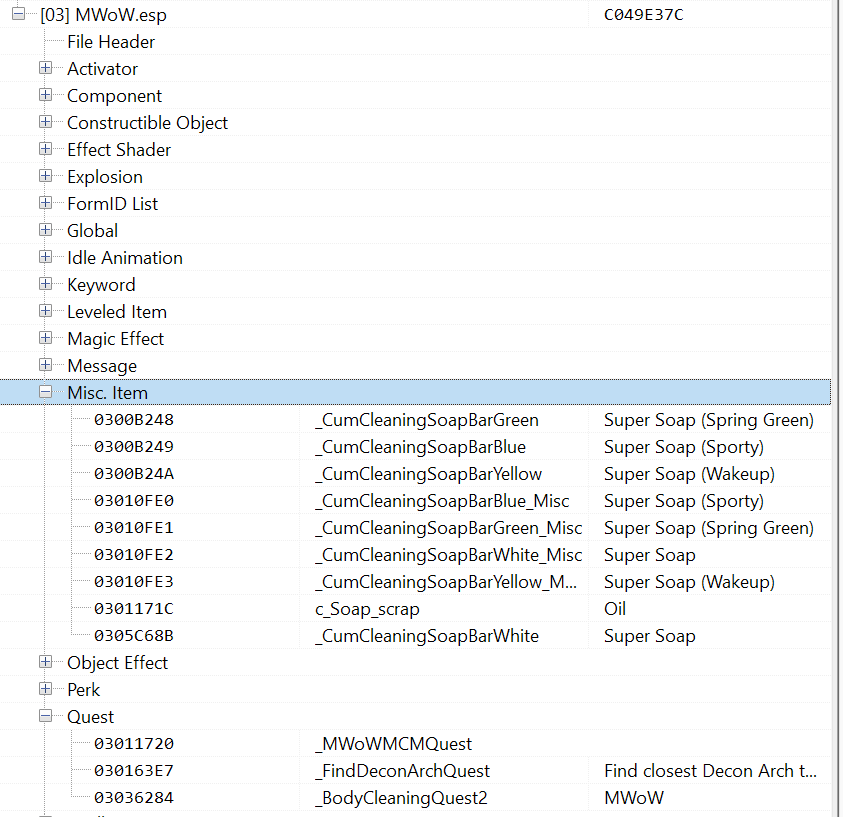Select the Object Effect label
Viewport: 843px width, 817px height.
(117, 663)
